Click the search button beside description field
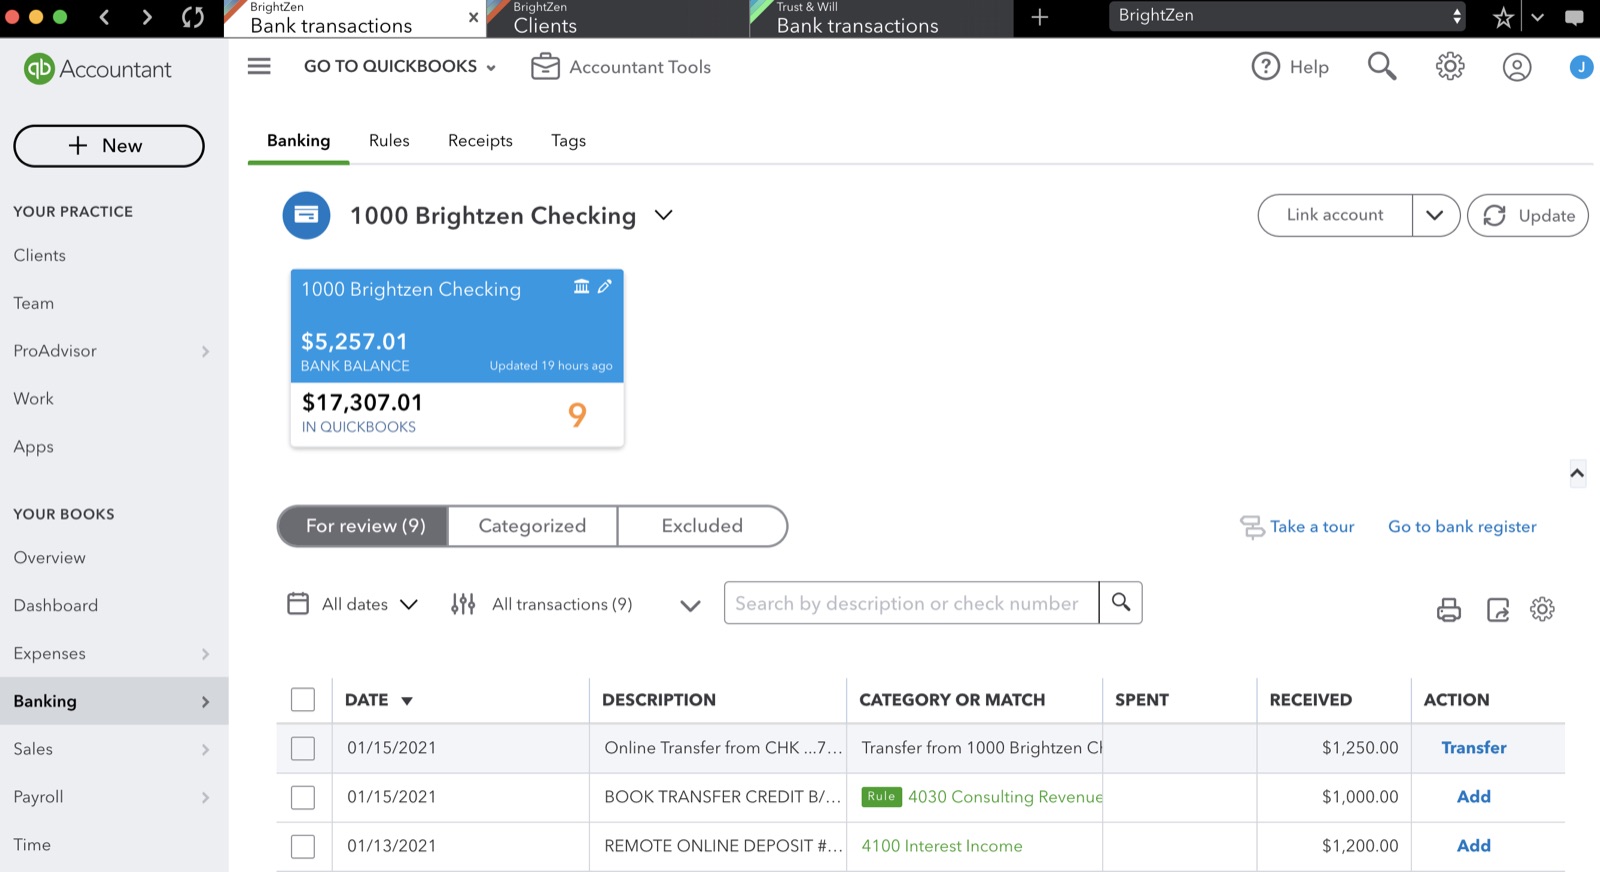The width and height of the screenshot is (1600, 872). [x=1121, y=603]
